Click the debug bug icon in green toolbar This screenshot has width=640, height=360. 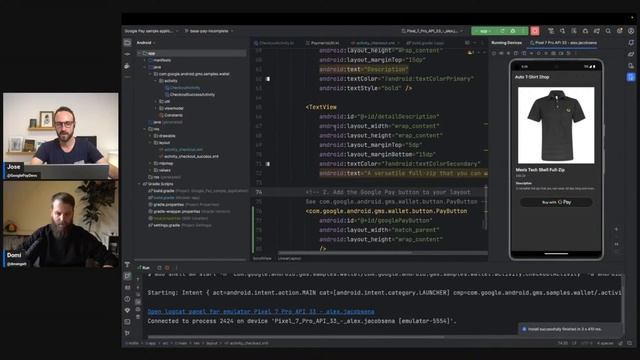point(513,31)
